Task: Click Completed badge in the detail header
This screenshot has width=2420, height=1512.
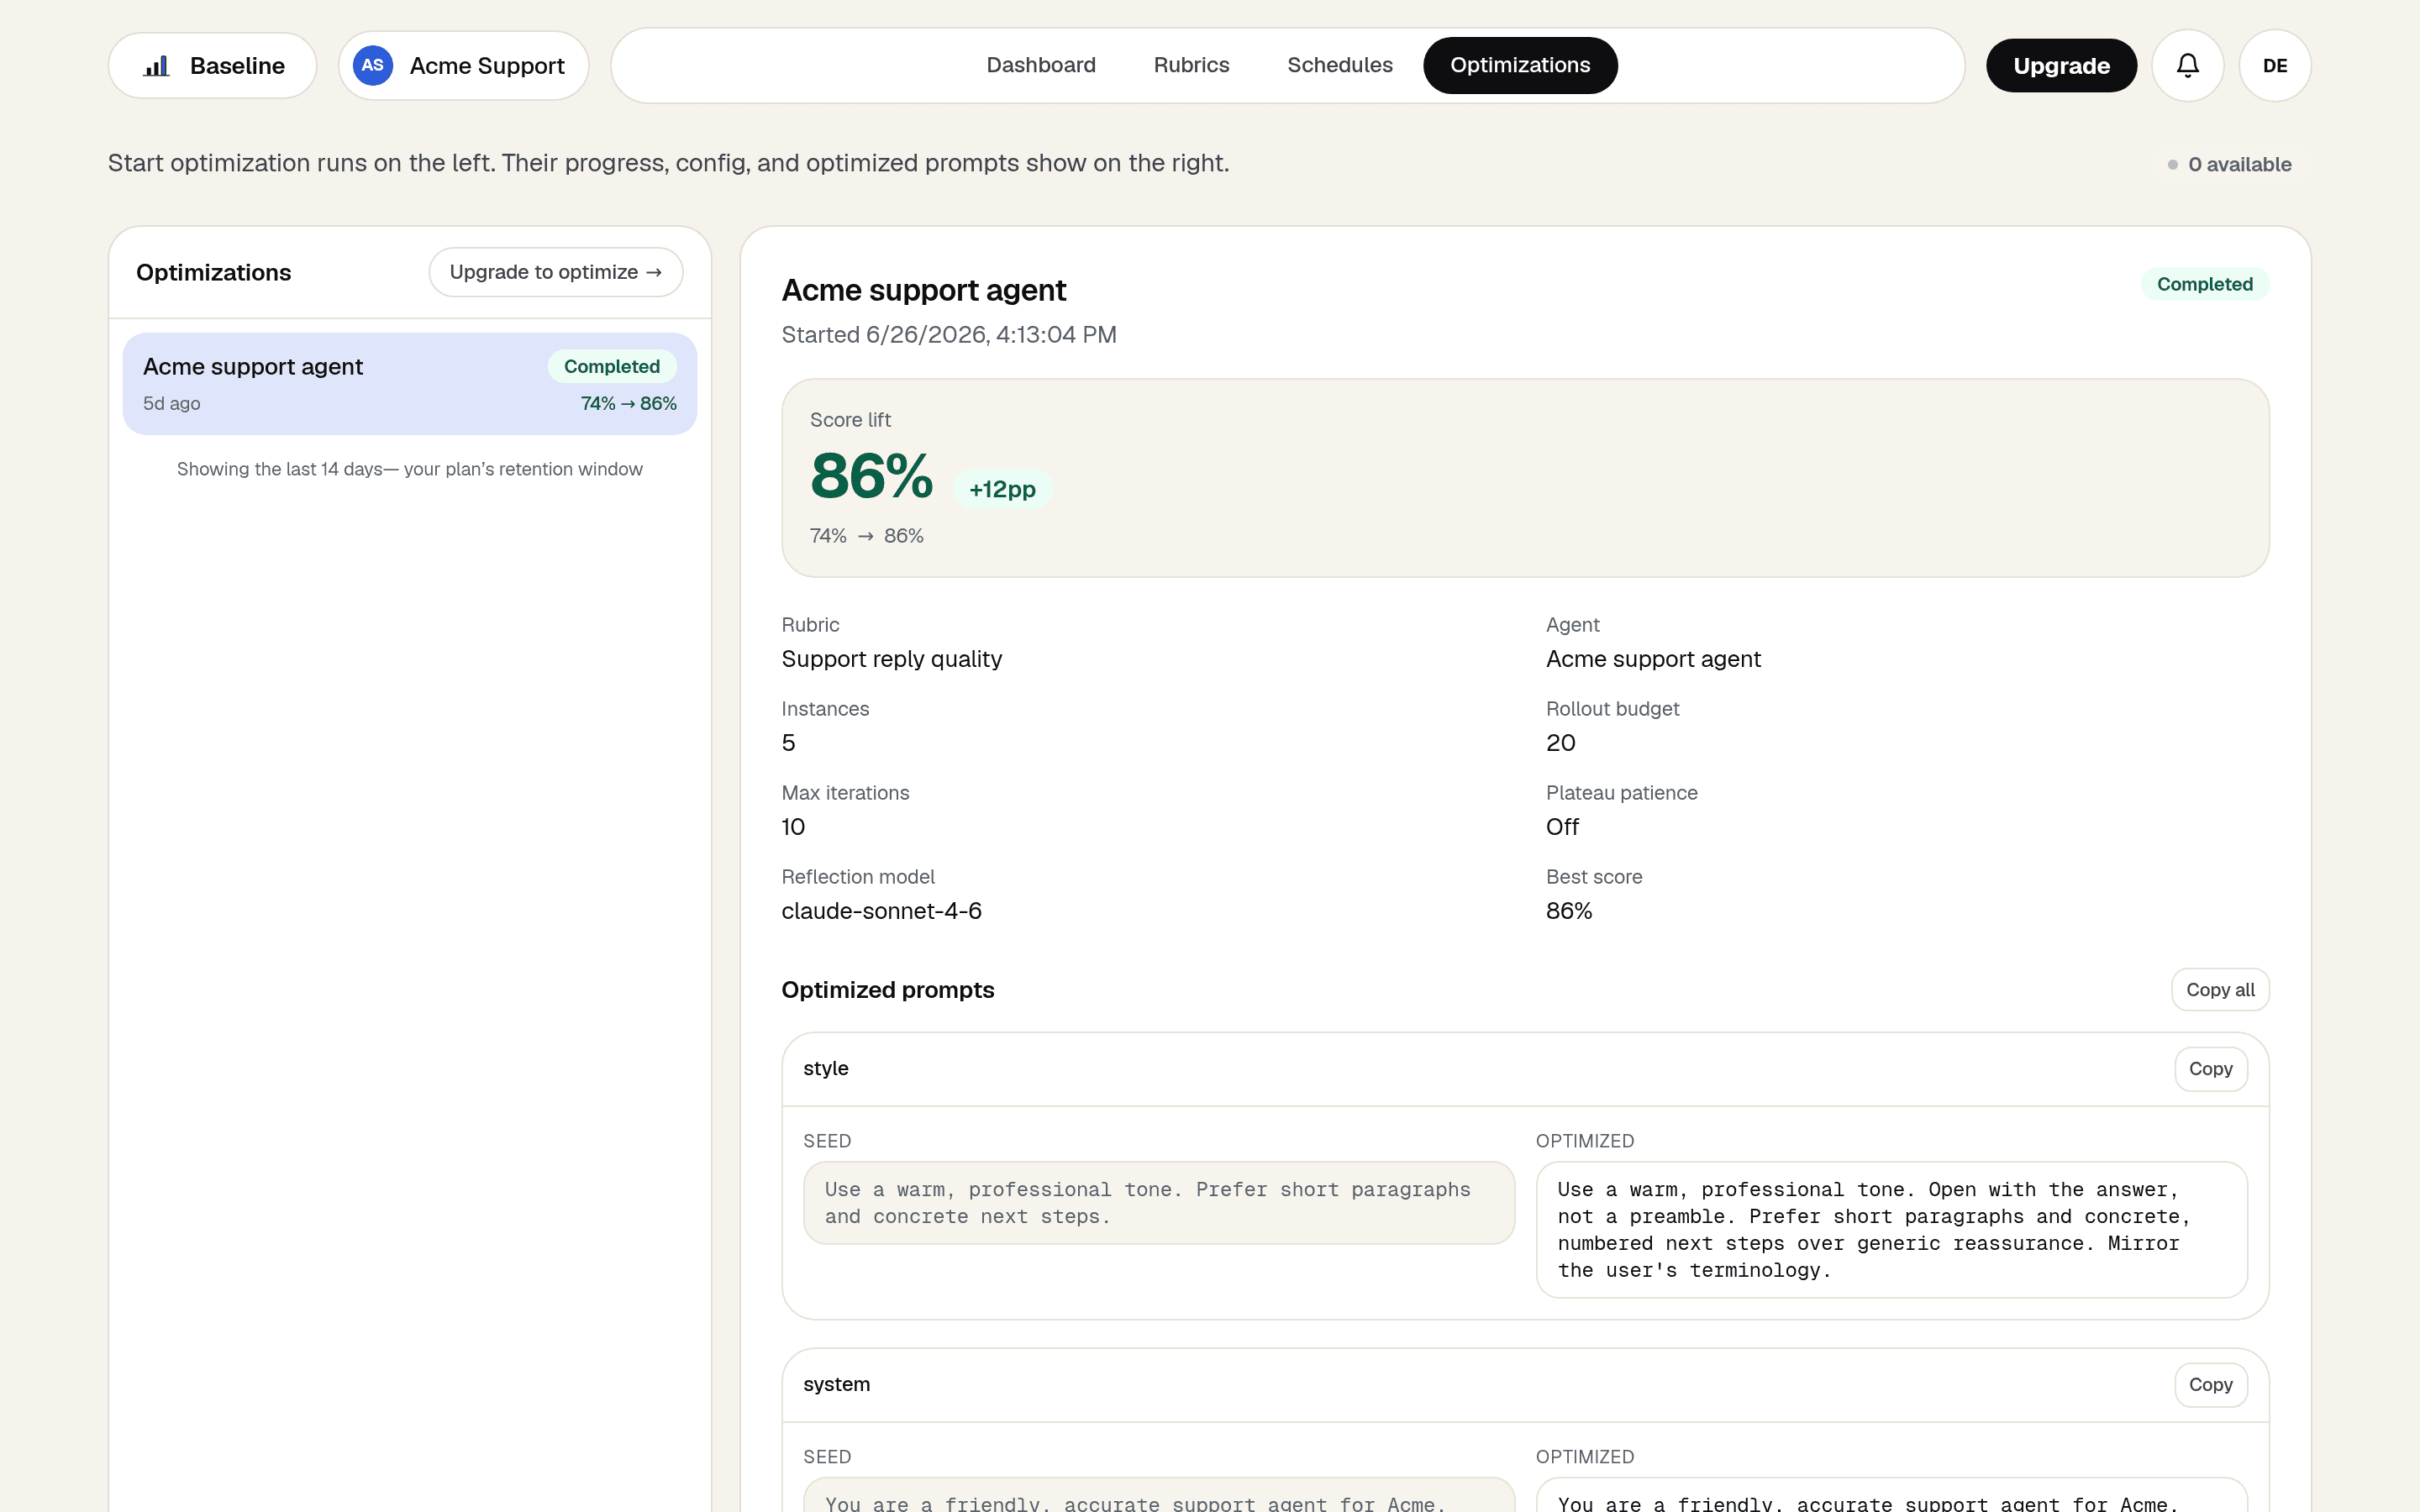Action: point(2204,284)
